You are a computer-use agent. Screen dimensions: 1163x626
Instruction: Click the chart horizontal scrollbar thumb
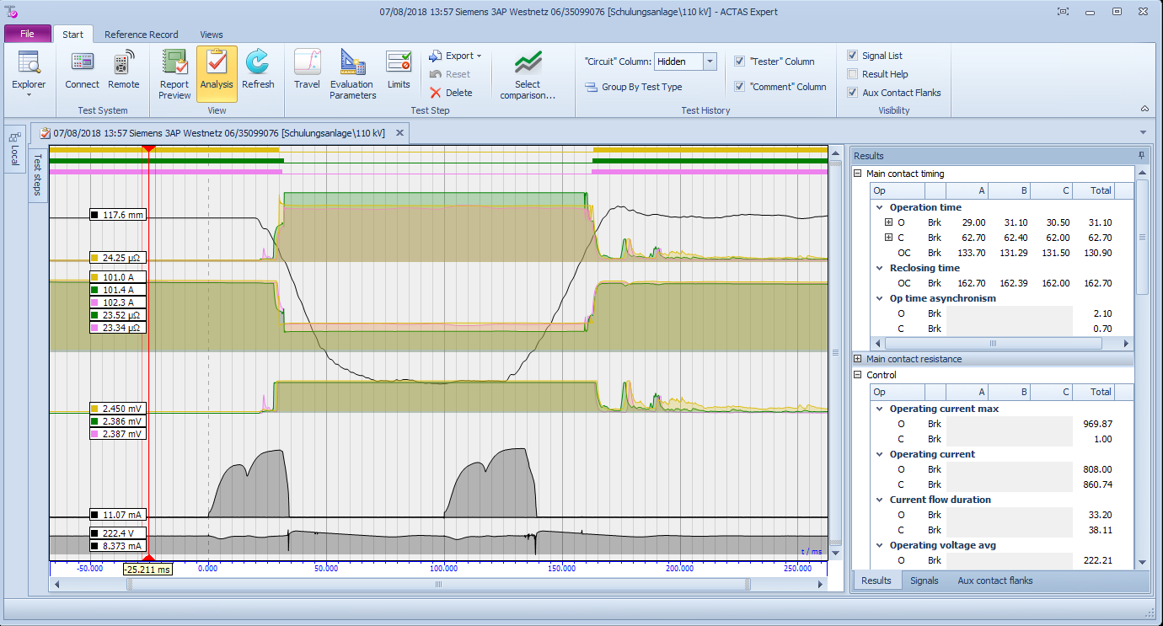[438, 584]
